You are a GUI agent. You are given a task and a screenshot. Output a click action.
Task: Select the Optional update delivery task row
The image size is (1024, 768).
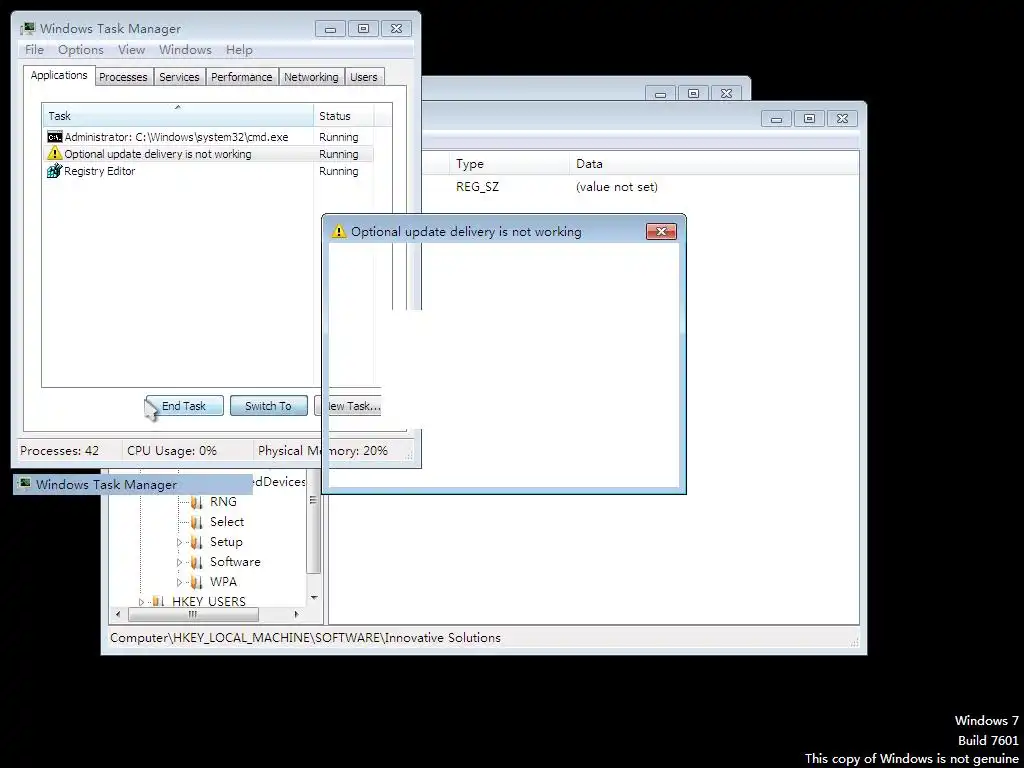[x=208, y=154]
